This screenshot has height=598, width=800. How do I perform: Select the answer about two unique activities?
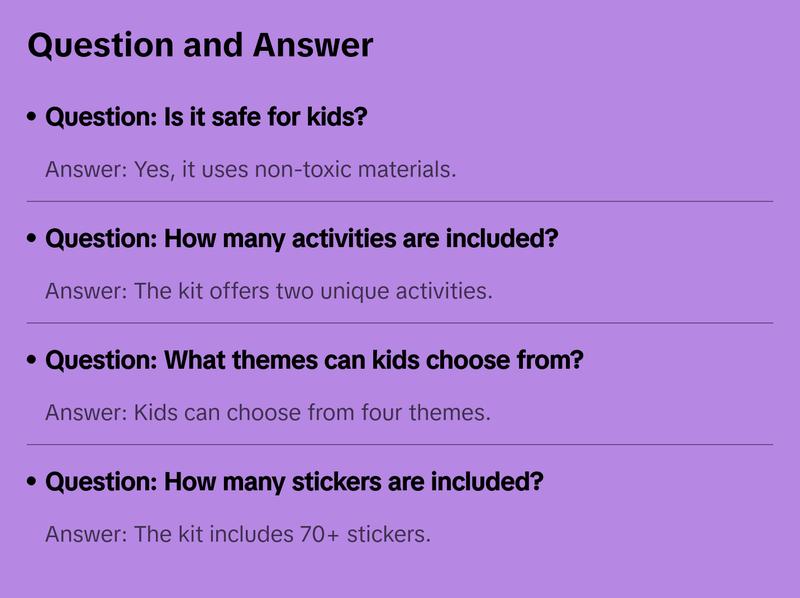269,291
